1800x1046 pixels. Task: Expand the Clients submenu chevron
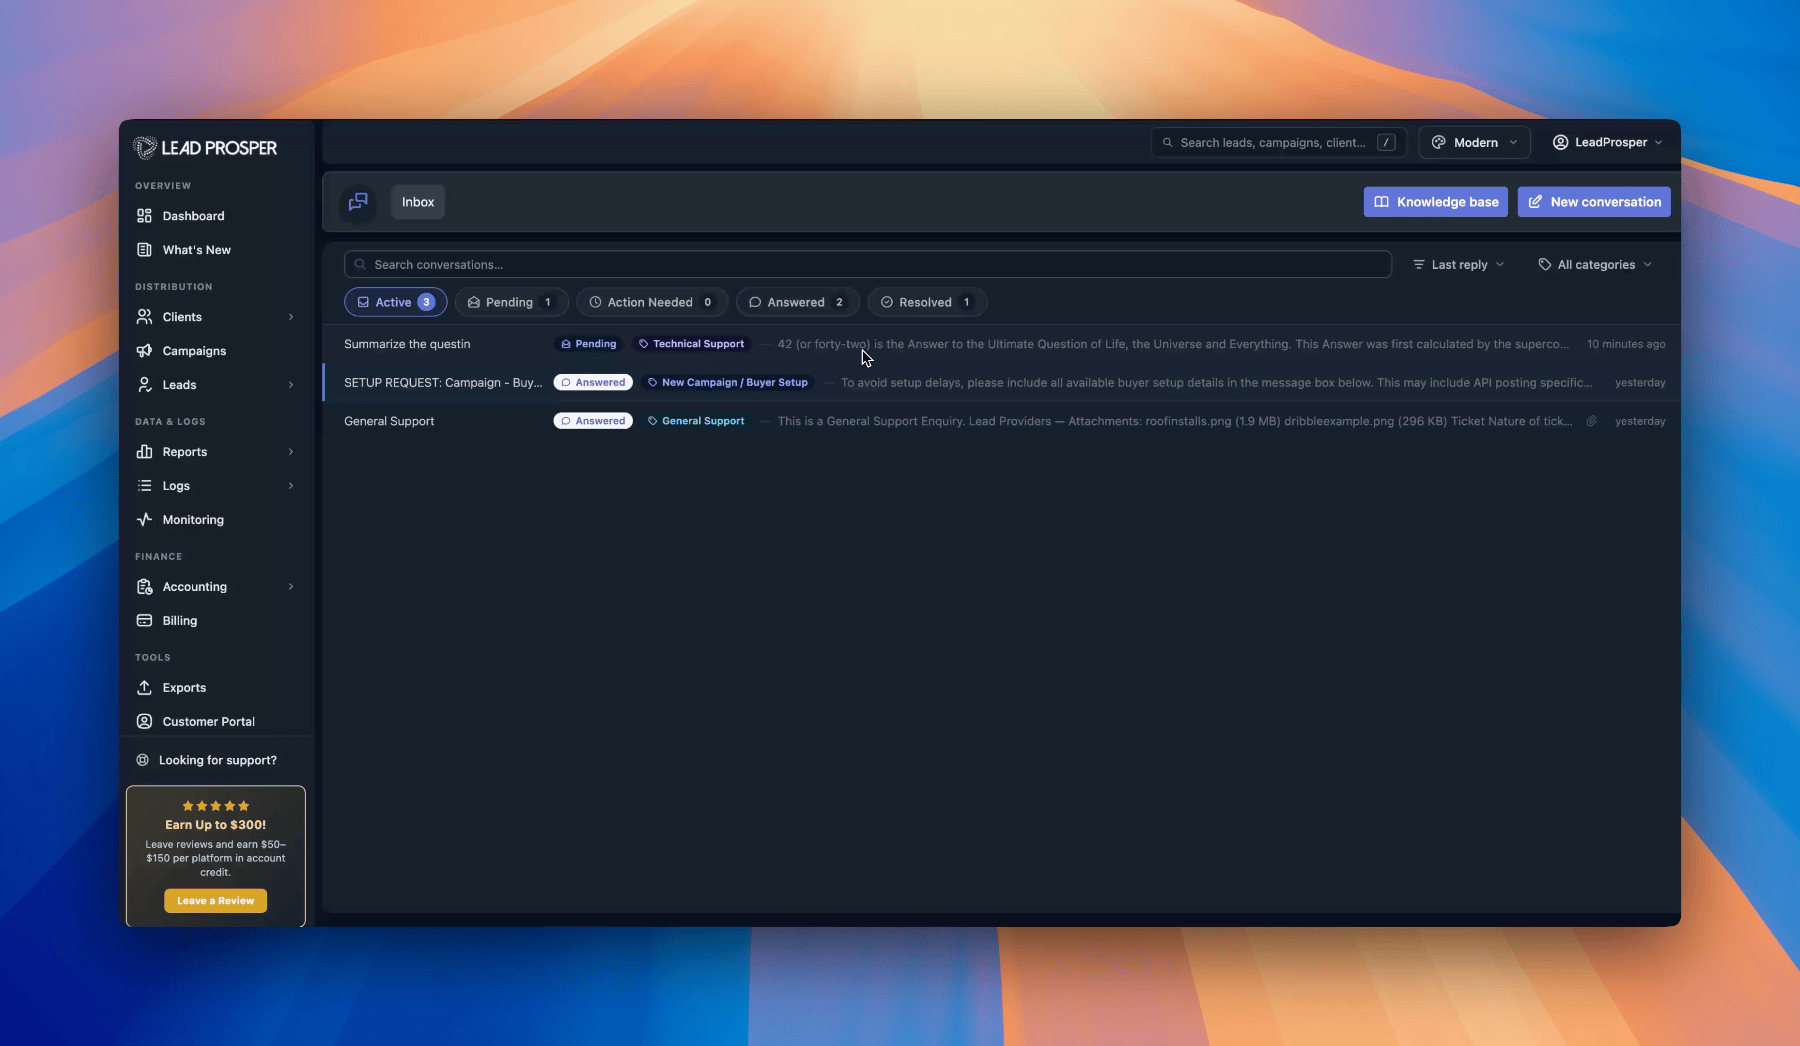tap(291, 317)
